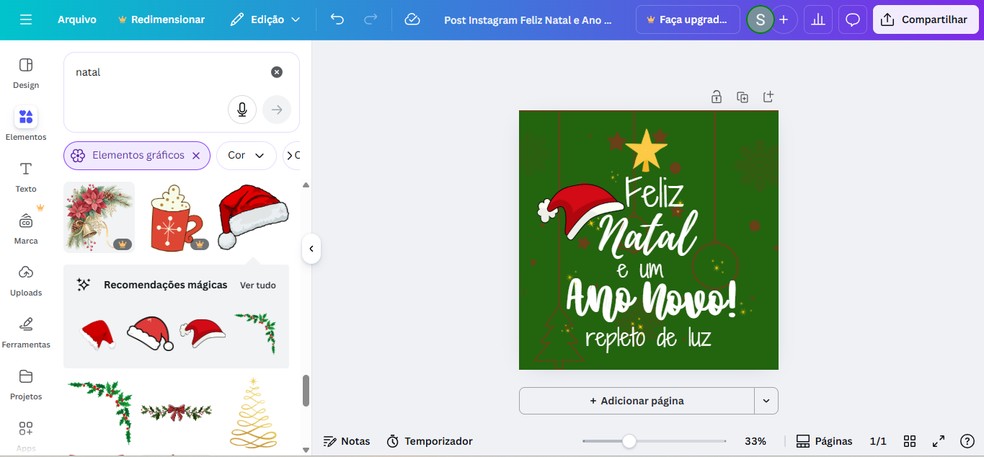Select the yellow star on canvas
The image size is (984, 457).
pos(646,151)
